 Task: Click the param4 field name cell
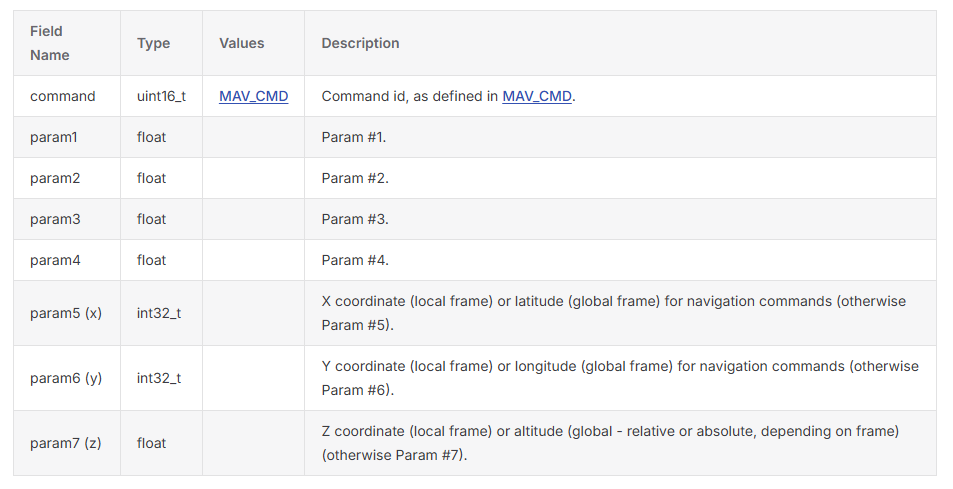(55, 260)
